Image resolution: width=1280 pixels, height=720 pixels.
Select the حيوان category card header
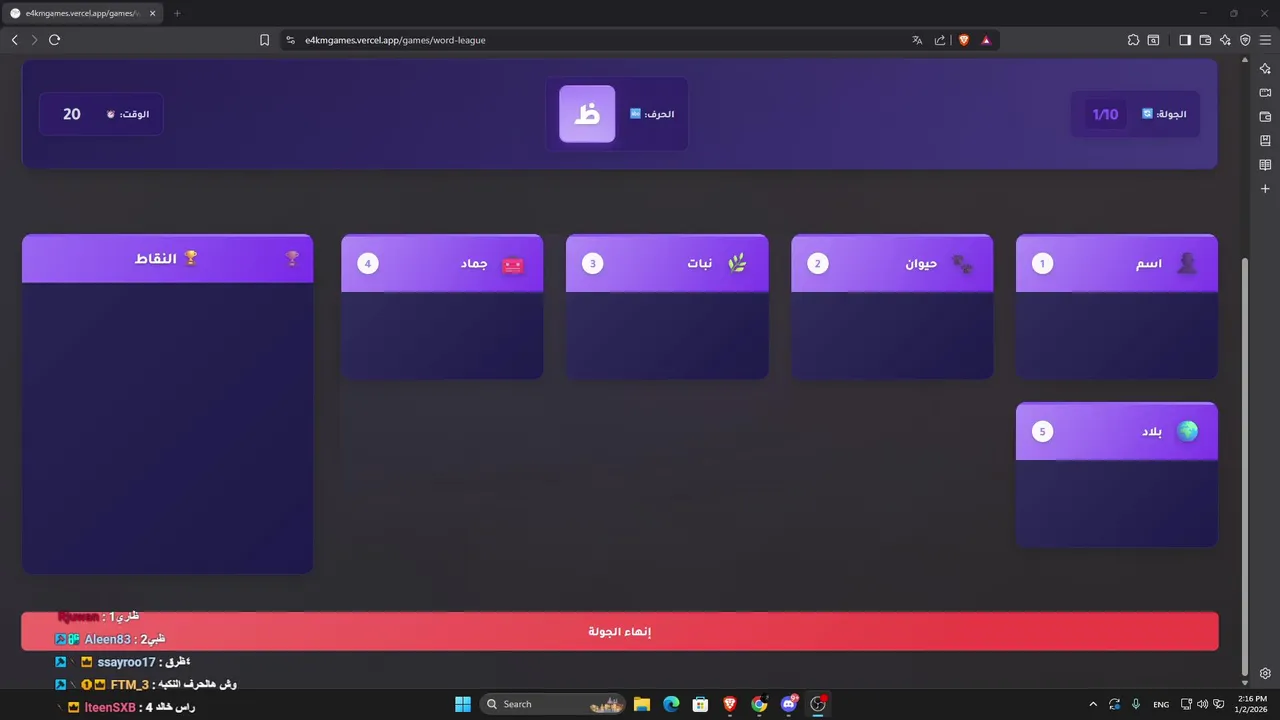coord(892,264)
